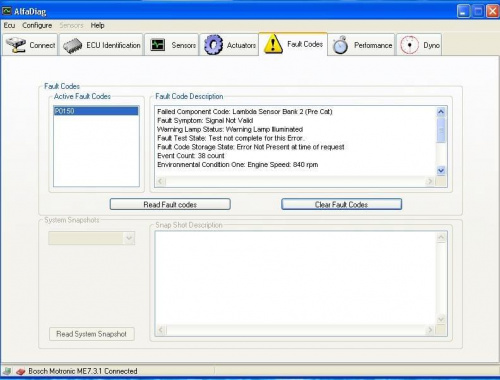The width and height of the screenshot is (500, 380).
Task: Click the red connector status bar icon
Action: [x=21, y=371]
